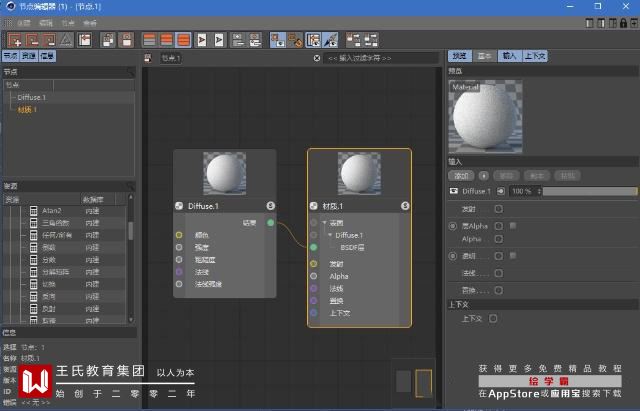The image size is (640, 411).
Task: Switch to the 输入 tab on right panel
Action: 509,56
